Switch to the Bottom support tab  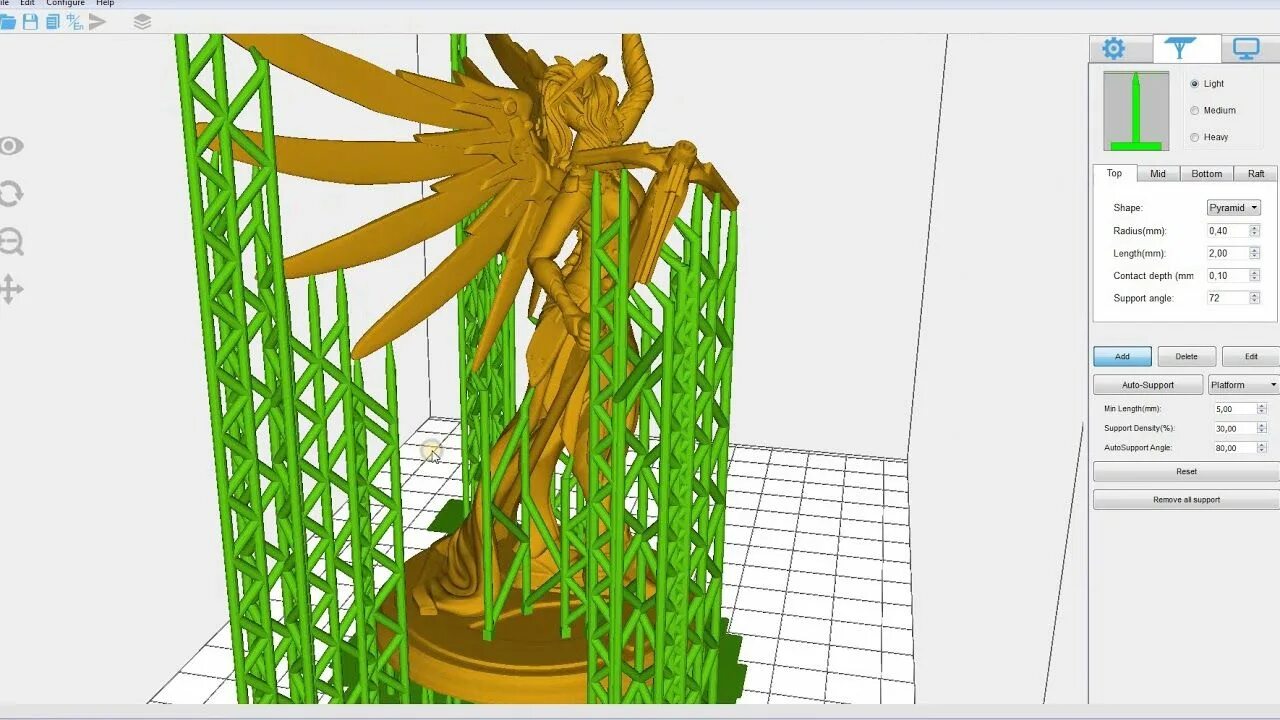1206,174
